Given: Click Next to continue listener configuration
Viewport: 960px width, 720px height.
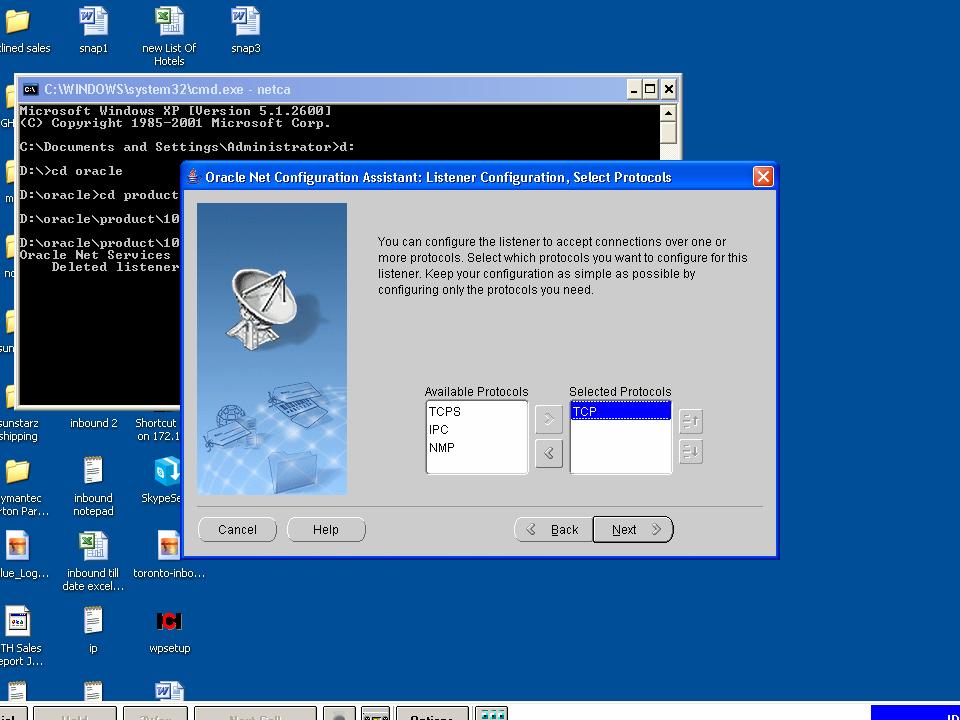Looking at the screenshot, I should click(x=633, y=530).
